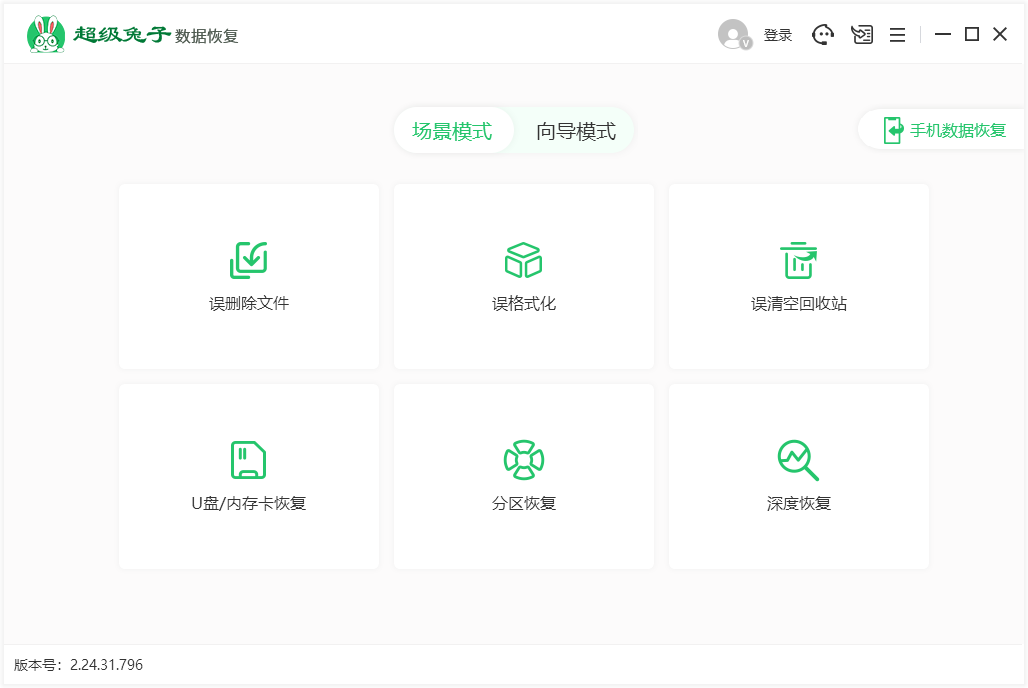Click the 误清空回收站 recovery card

tap(798, 276)
